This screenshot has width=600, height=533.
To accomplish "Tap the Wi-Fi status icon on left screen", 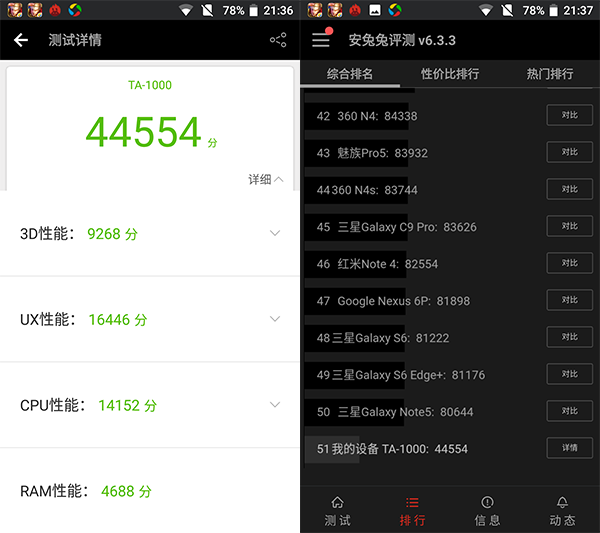I will (186, 10).
